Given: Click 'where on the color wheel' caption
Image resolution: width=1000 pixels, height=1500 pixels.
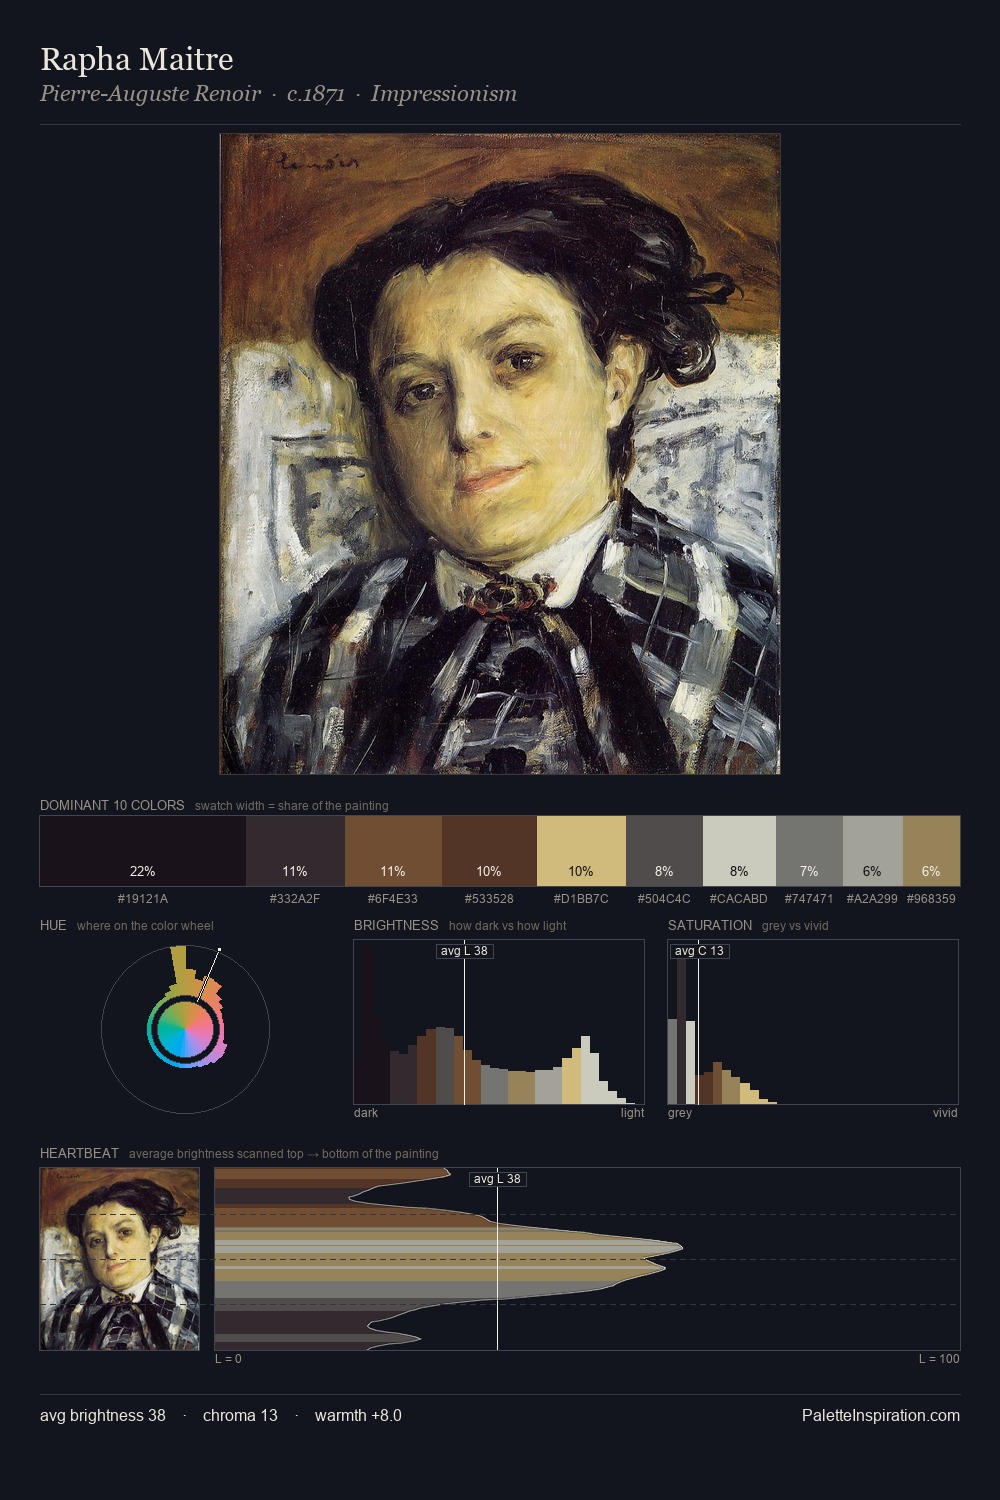Looking at the screenshot, I should tap(145, 926).
